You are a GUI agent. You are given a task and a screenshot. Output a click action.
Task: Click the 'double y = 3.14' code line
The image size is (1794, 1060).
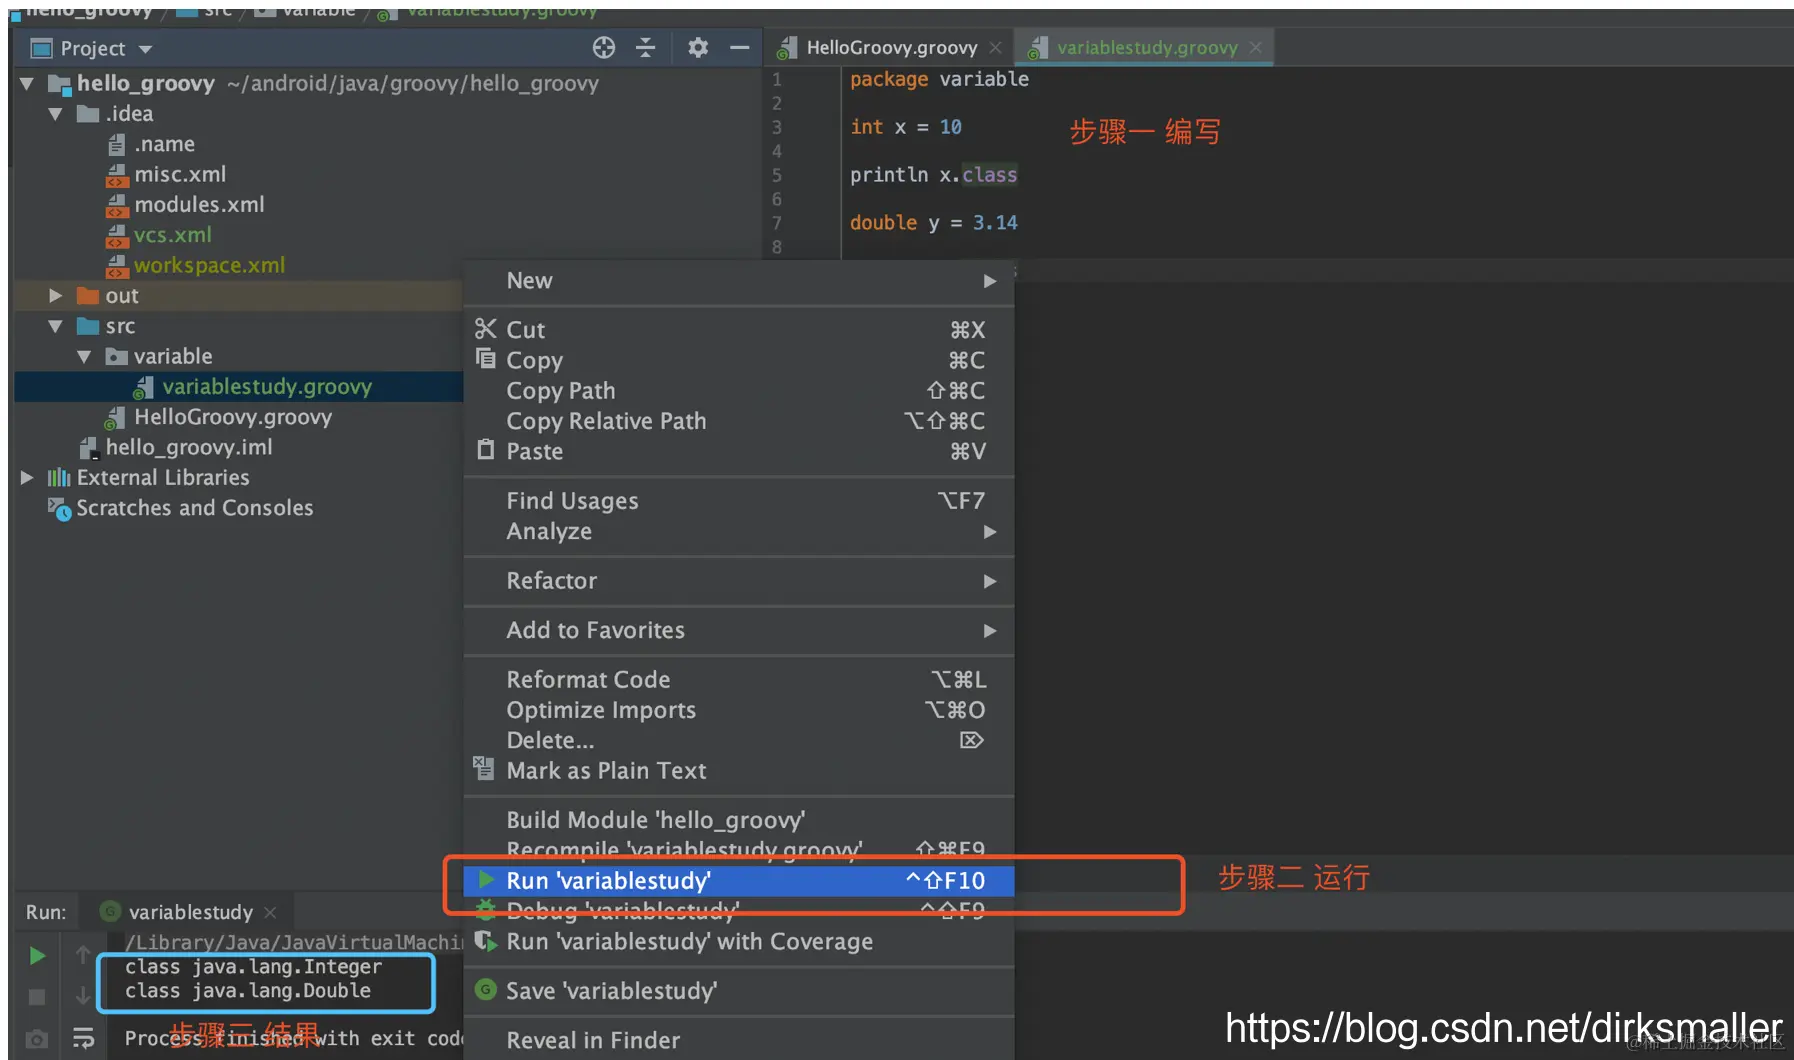pyautogui.click(x=934, y=223)
